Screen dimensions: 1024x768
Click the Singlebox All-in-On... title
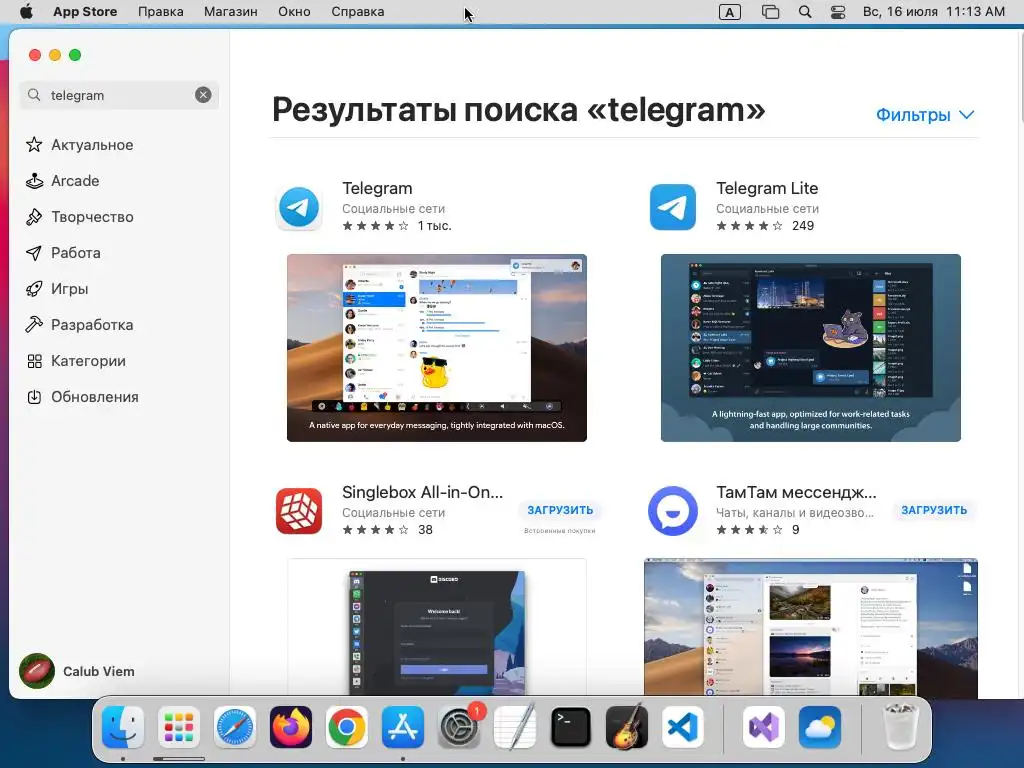(423, 492)
